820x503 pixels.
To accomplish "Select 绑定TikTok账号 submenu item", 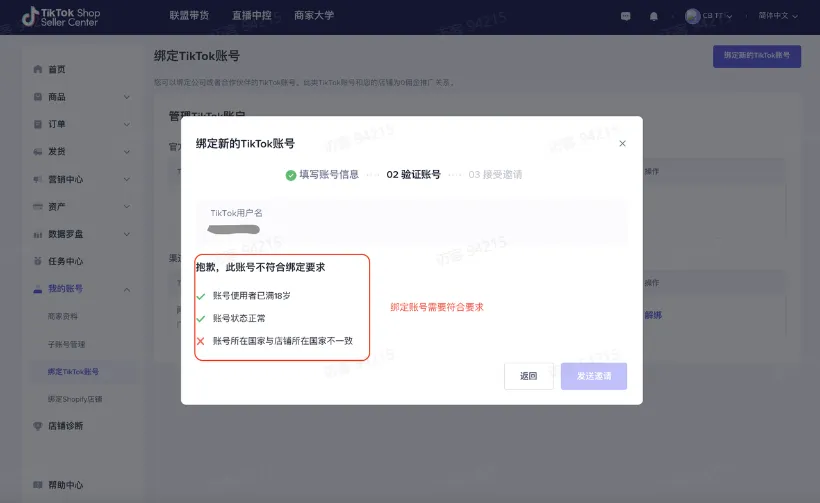I will tap(73, 372).
